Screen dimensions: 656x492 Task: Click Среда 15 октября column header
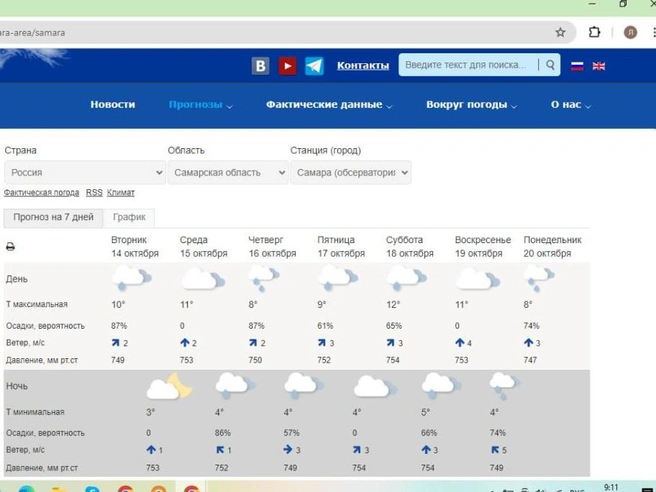coord(203,247)
